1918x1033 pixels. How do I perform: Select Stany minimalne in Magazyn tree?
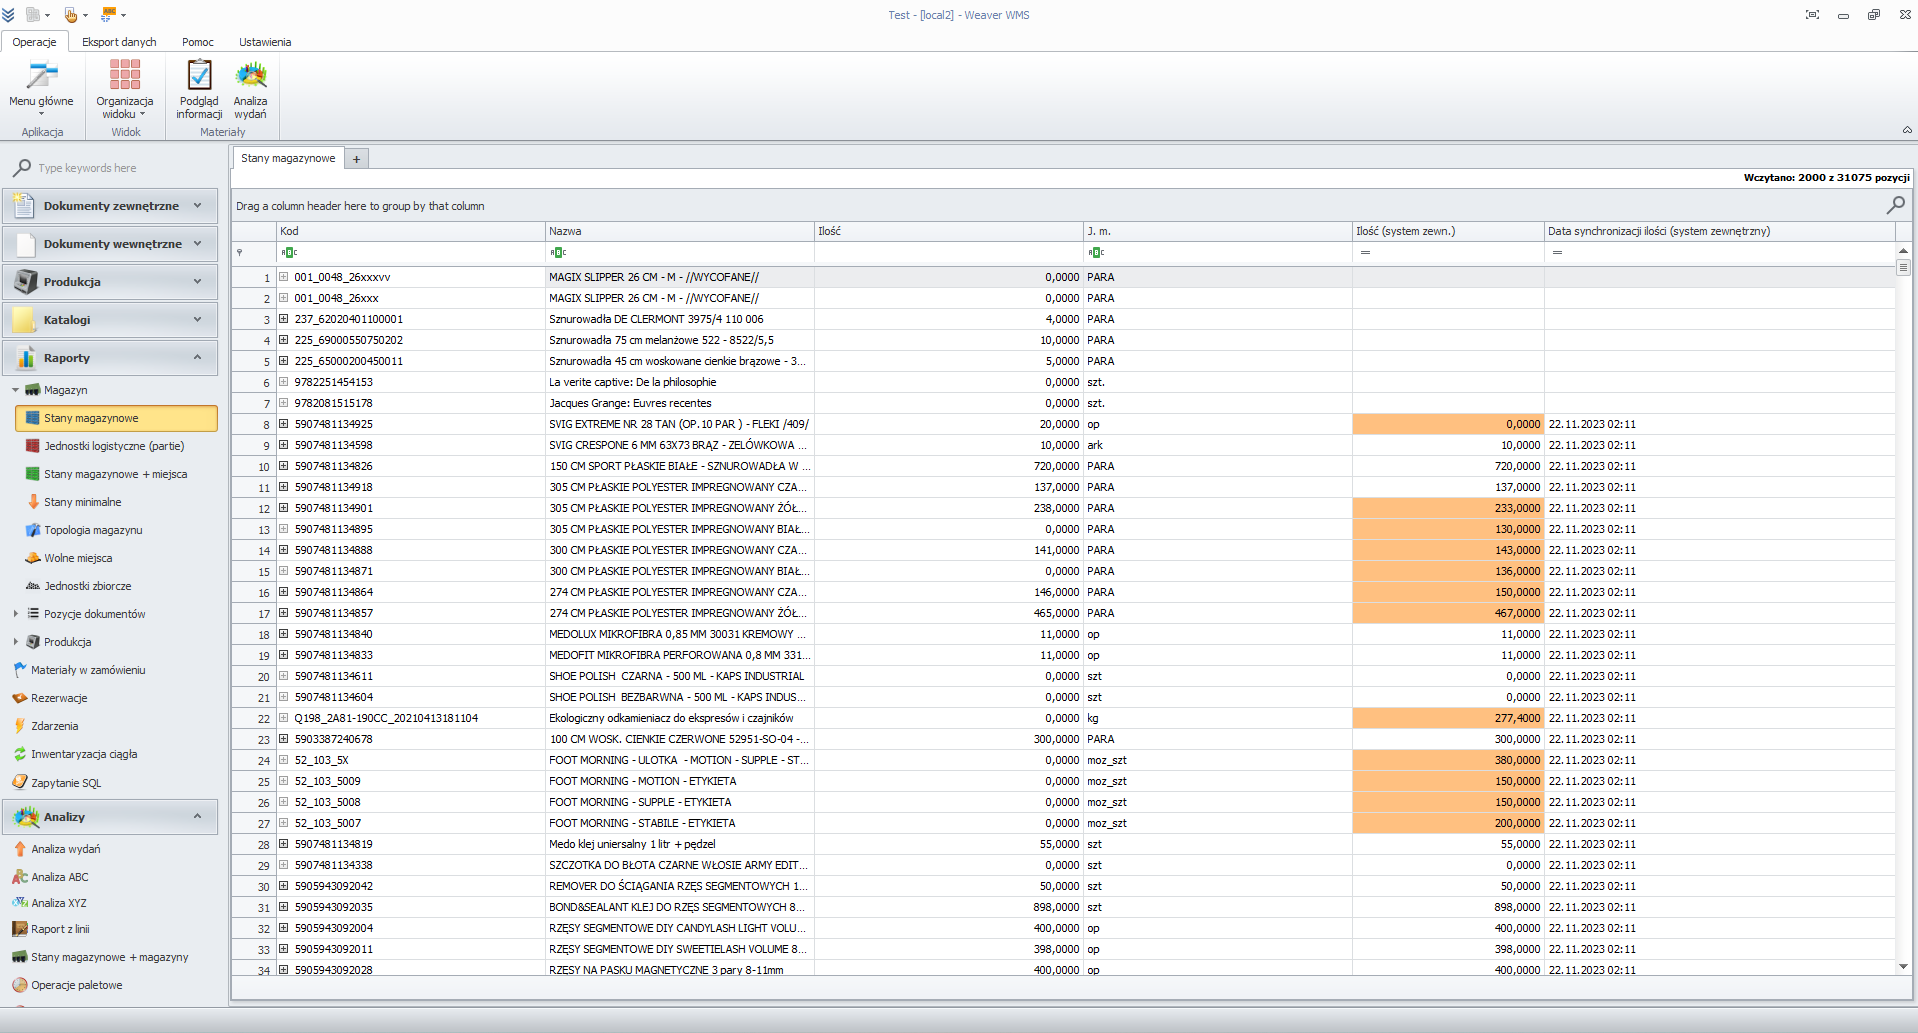coord(82,502)
